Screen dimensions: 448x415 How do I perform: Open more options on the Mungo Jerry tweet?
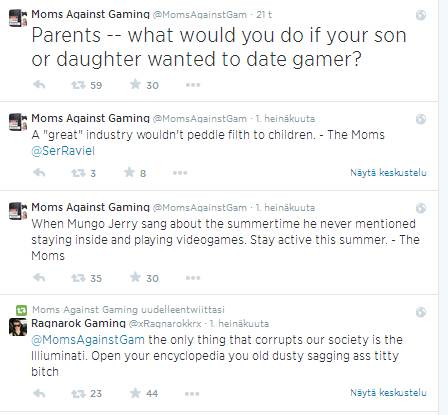[193, 278]
